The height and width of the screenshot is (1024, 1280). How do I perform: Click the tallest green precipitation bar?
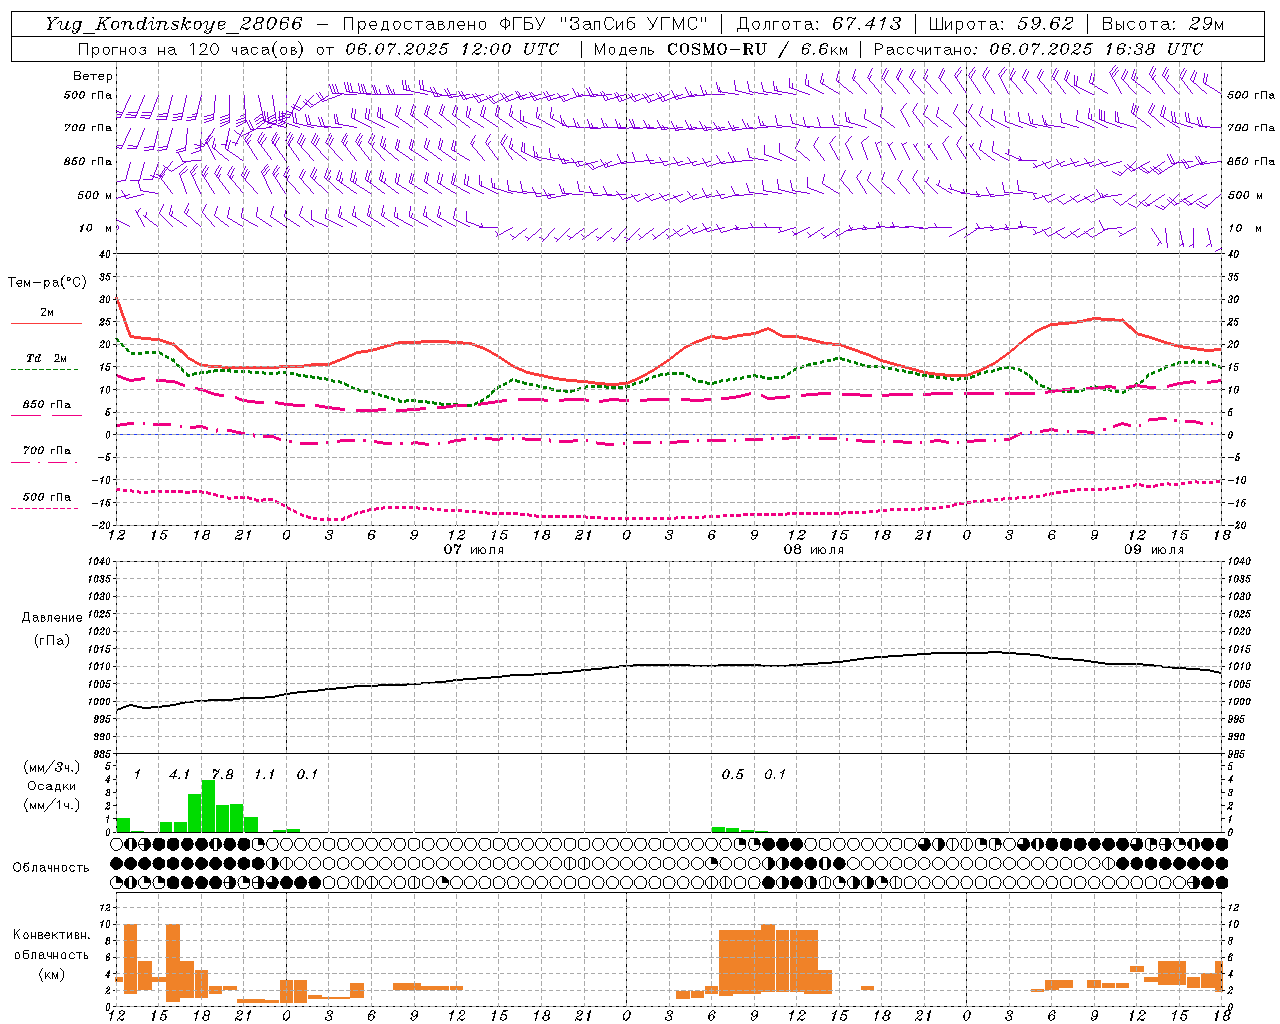208,806
